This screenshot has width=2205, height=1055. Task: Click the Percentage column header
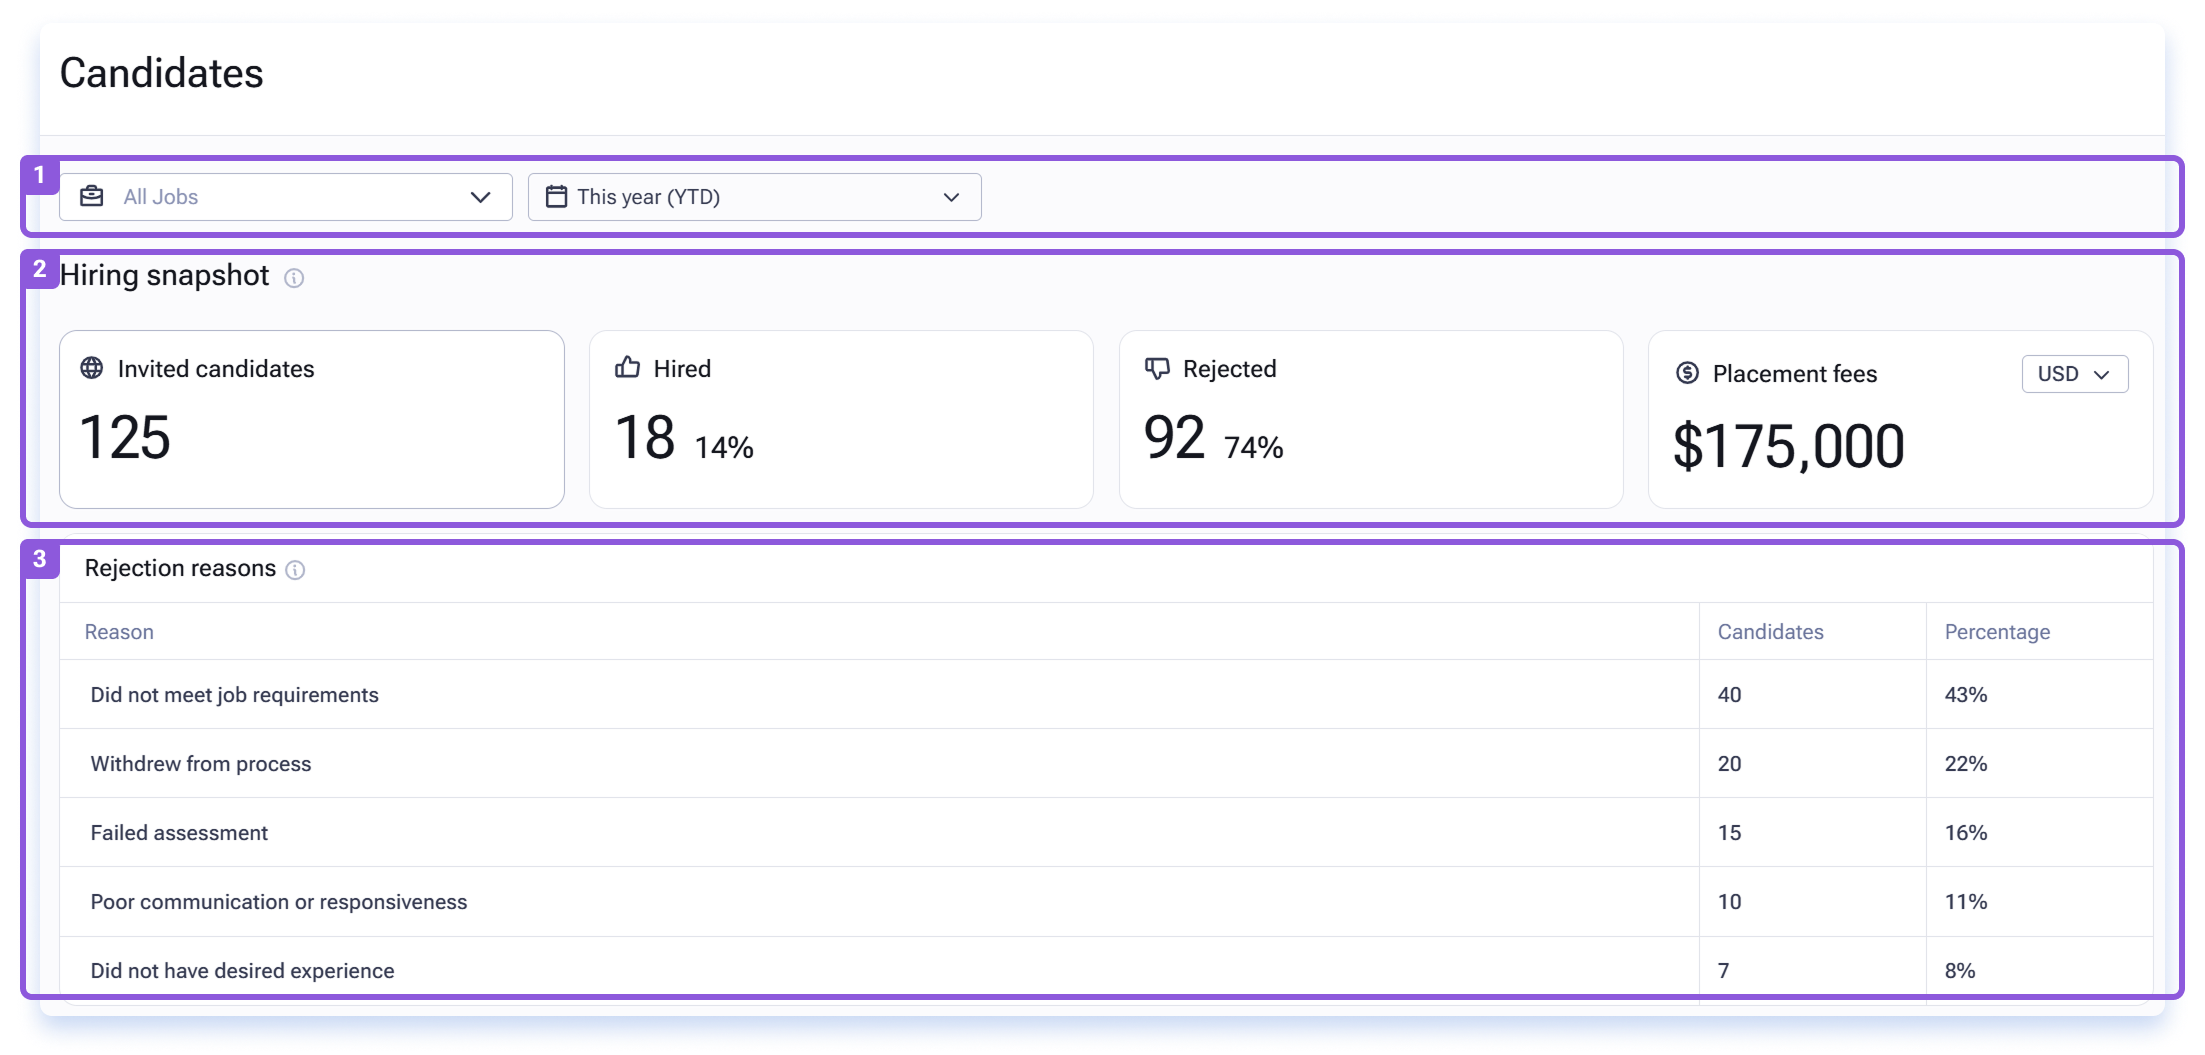(x=1997, y=632)
